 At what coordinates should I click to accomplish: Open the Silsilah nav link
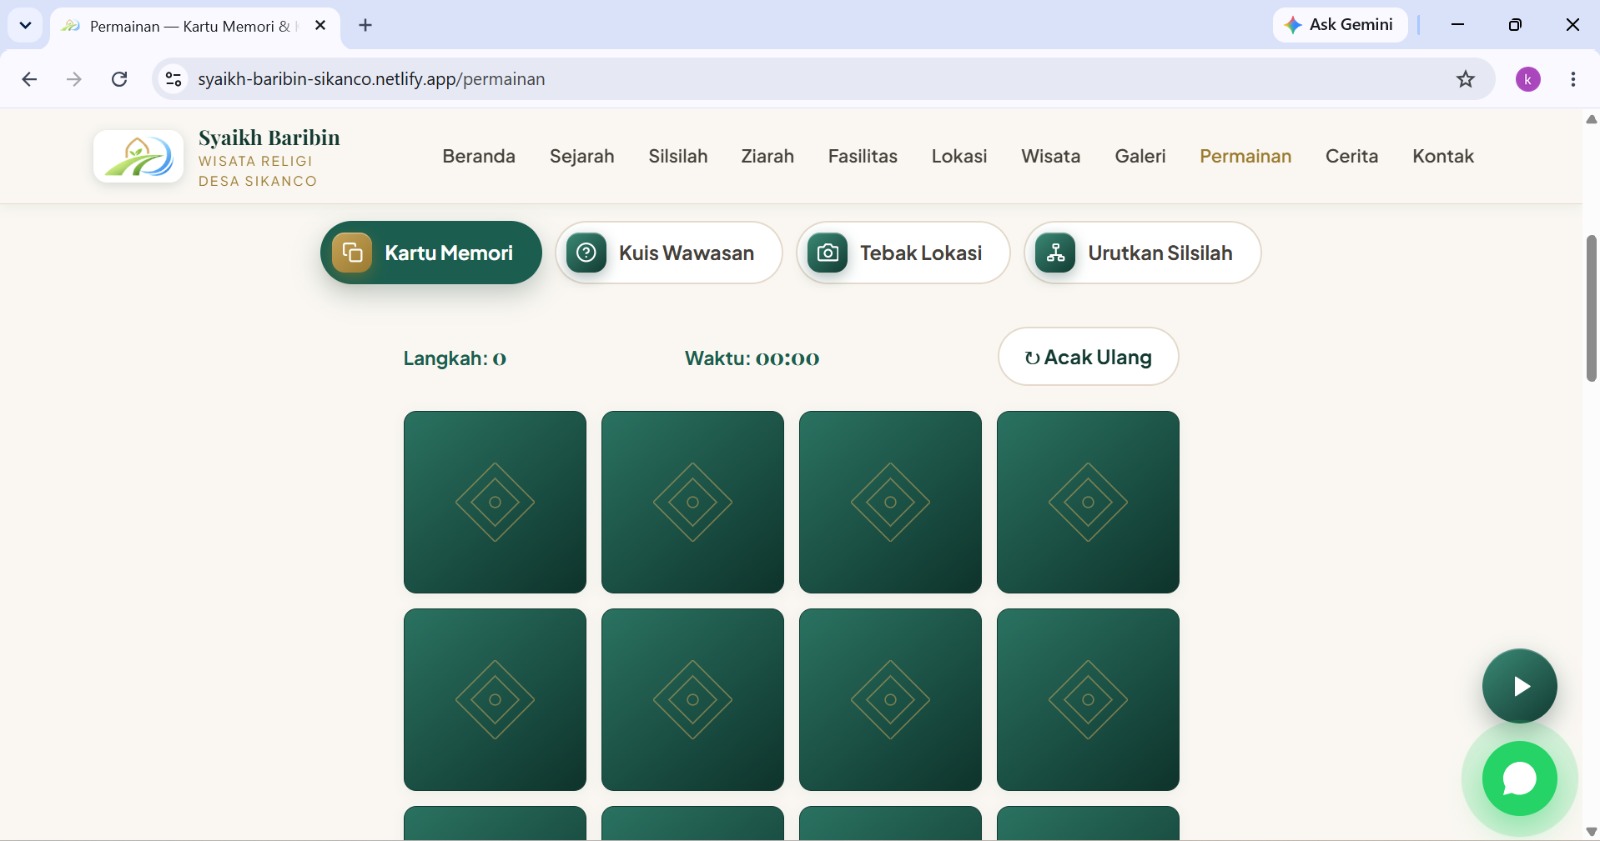(x=678, y=156)
